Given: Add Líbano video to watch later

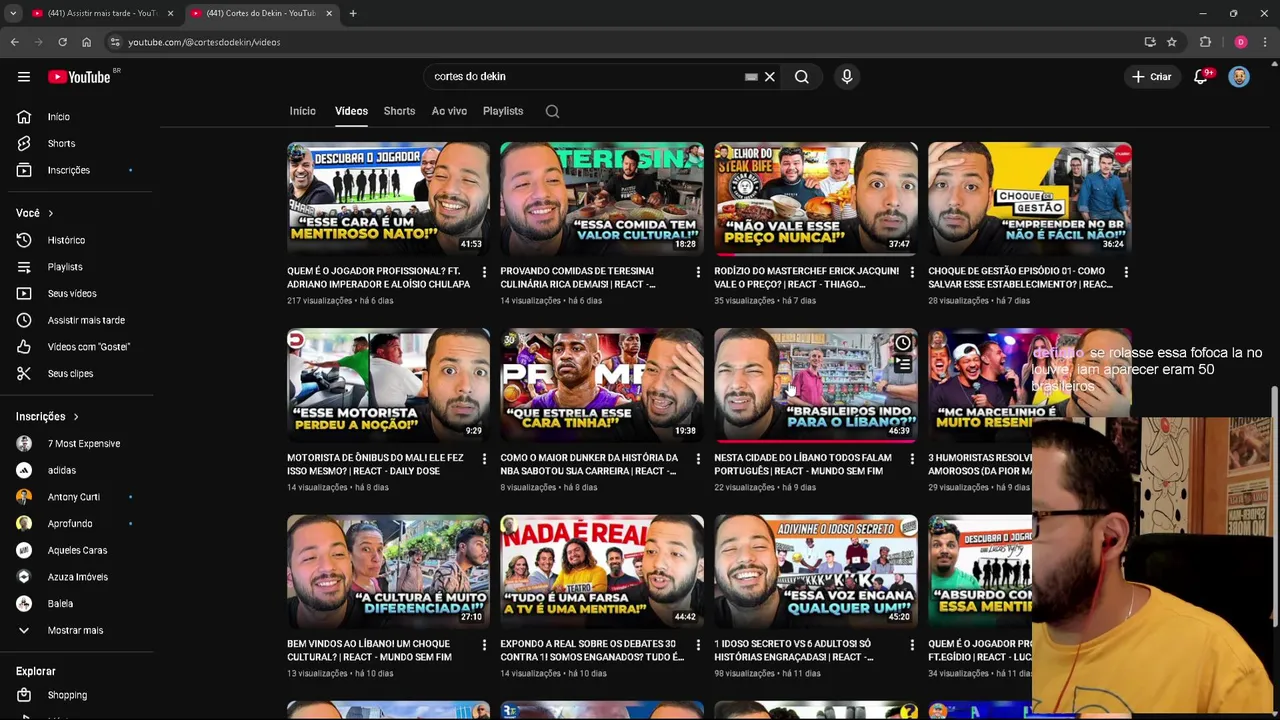Looking at the screenshot, I should [x=903, y=343].
